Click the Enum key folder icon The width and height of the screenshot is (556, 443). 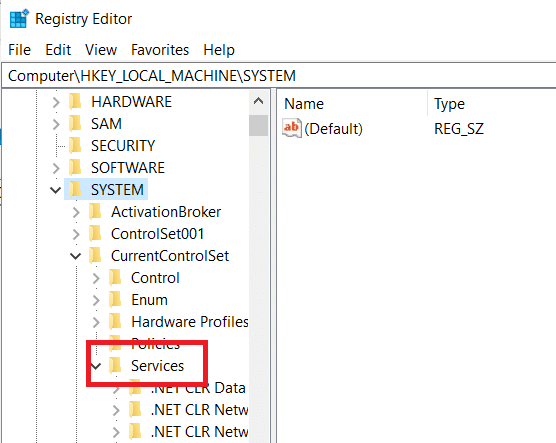coord(115,300)
